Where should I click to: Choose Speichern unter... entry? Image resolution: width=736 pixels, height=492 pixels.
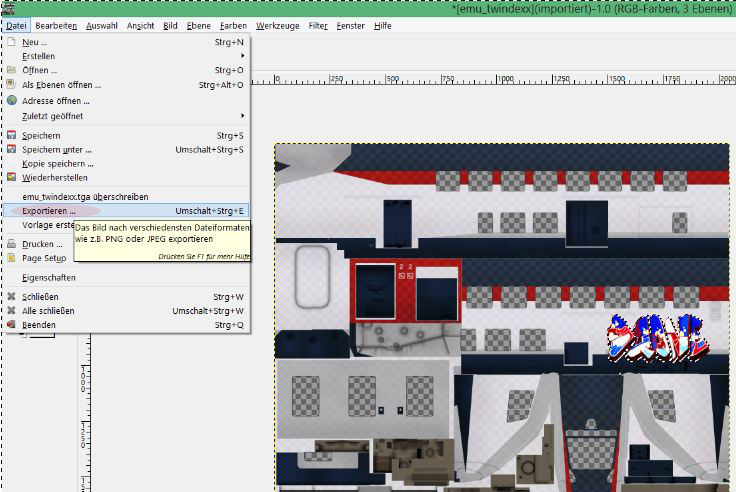(x=126, y=150)
